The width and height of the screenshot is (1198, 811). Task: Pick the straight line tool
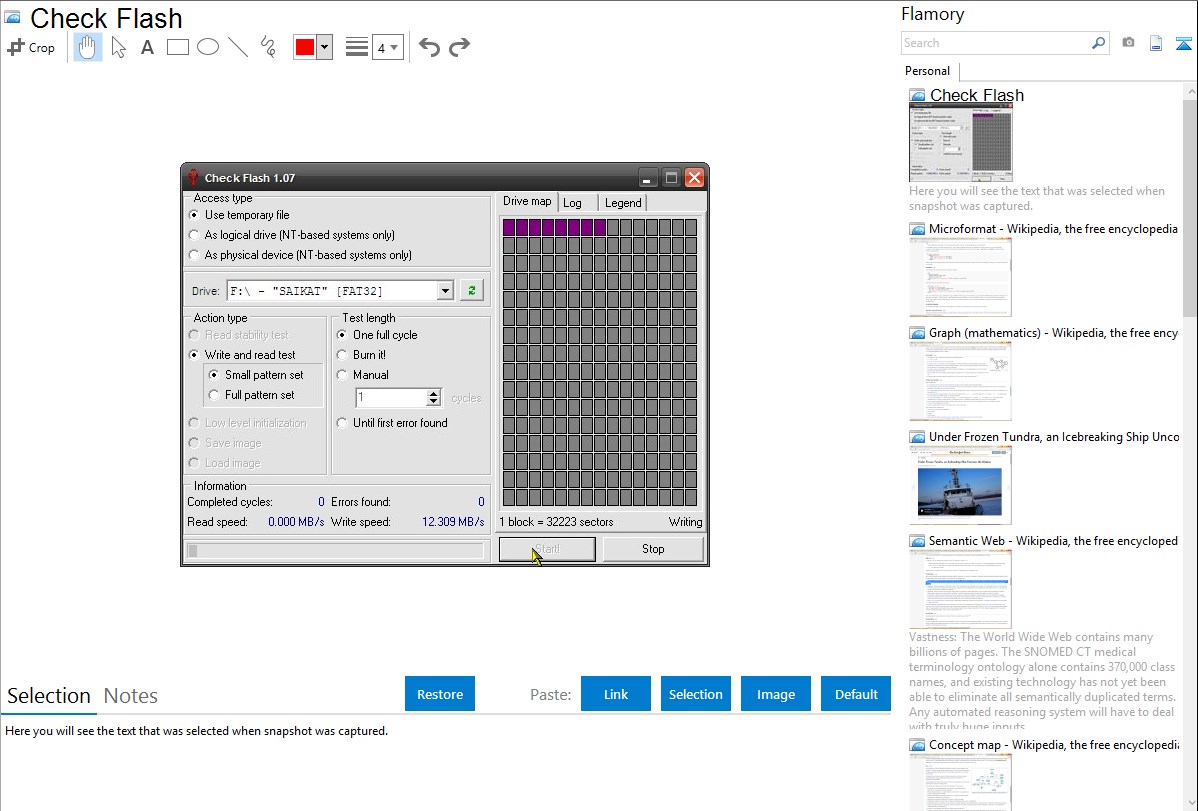tap(238, 47)
